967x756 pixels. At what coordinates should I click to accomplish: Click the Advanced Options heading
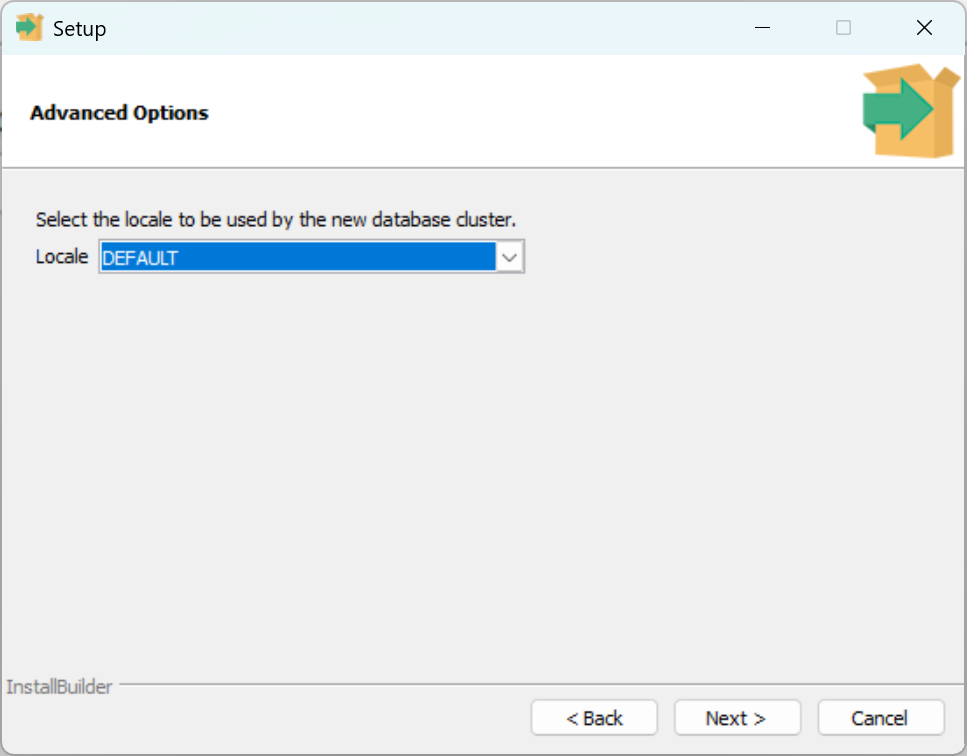pyautogui.click(x=119, y=113)
